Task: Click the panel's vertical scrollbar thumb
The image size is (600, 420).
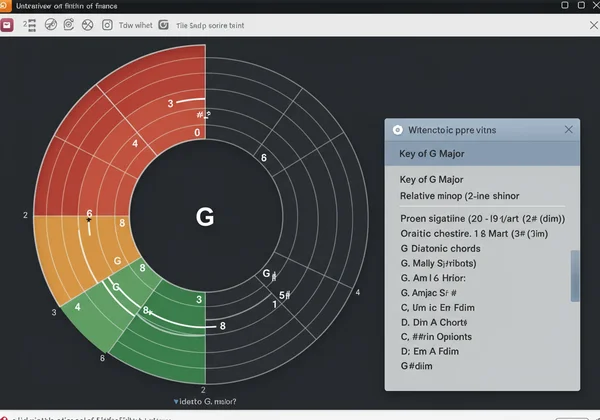Action: pos(575,276)
